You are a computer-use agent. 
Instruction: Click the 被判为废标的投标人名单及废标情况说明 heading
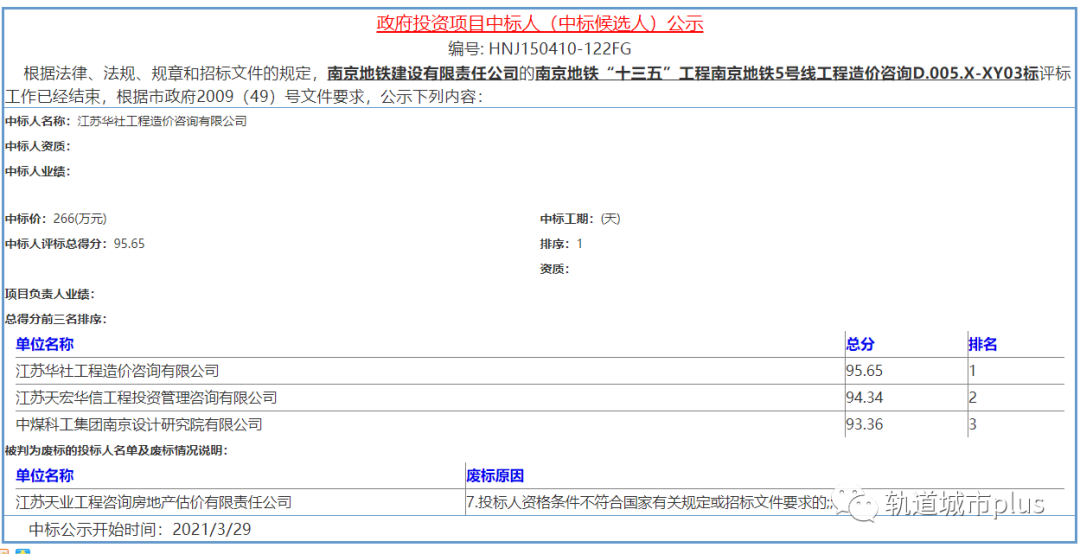tap(116, 451)
